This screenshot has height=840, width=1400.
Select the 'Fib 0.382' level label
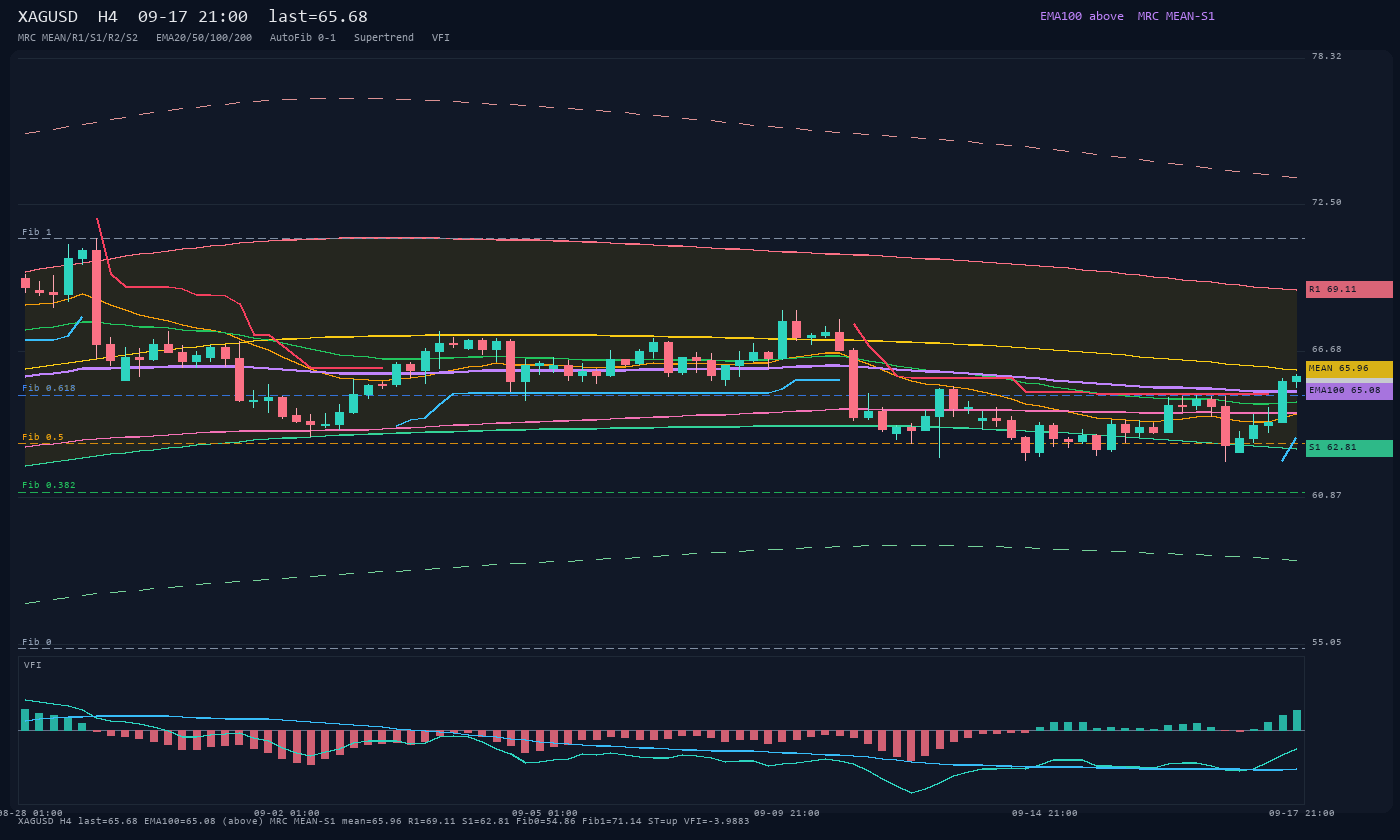(x=49, y=485)
